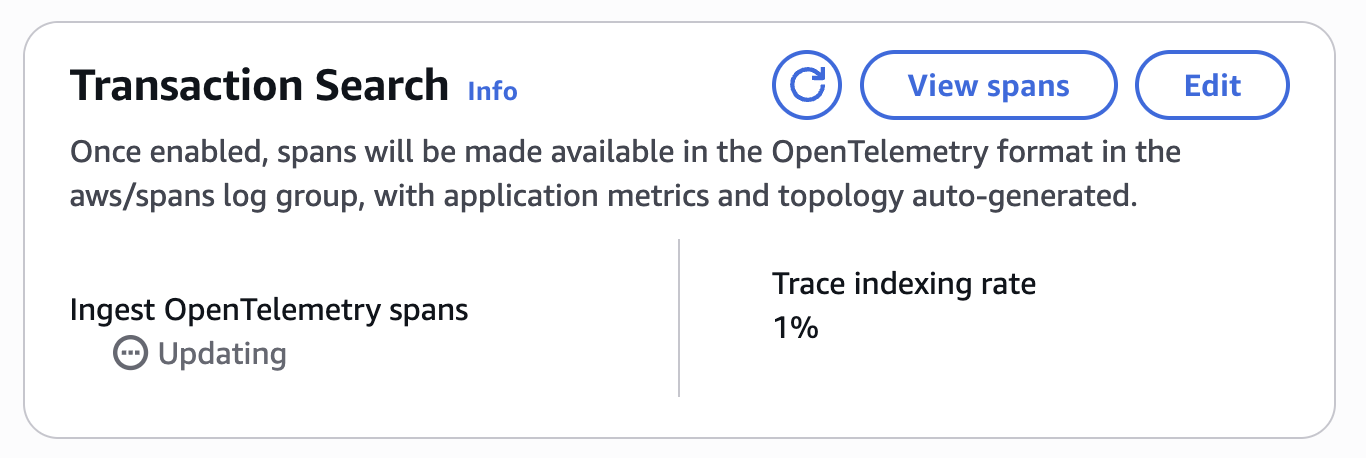Select the 1% trace indexing value
The width and height of the screenshot is (1366, 458).
pos(796,327)
